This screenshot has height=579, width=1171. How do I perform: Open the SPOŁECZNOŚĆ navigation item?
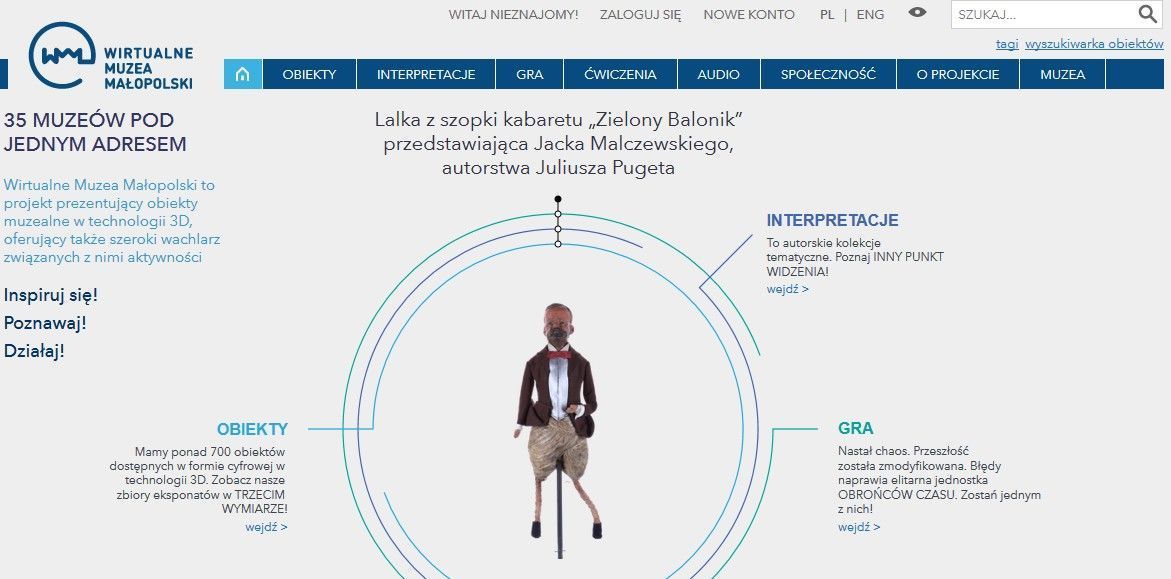pos(828,74)
